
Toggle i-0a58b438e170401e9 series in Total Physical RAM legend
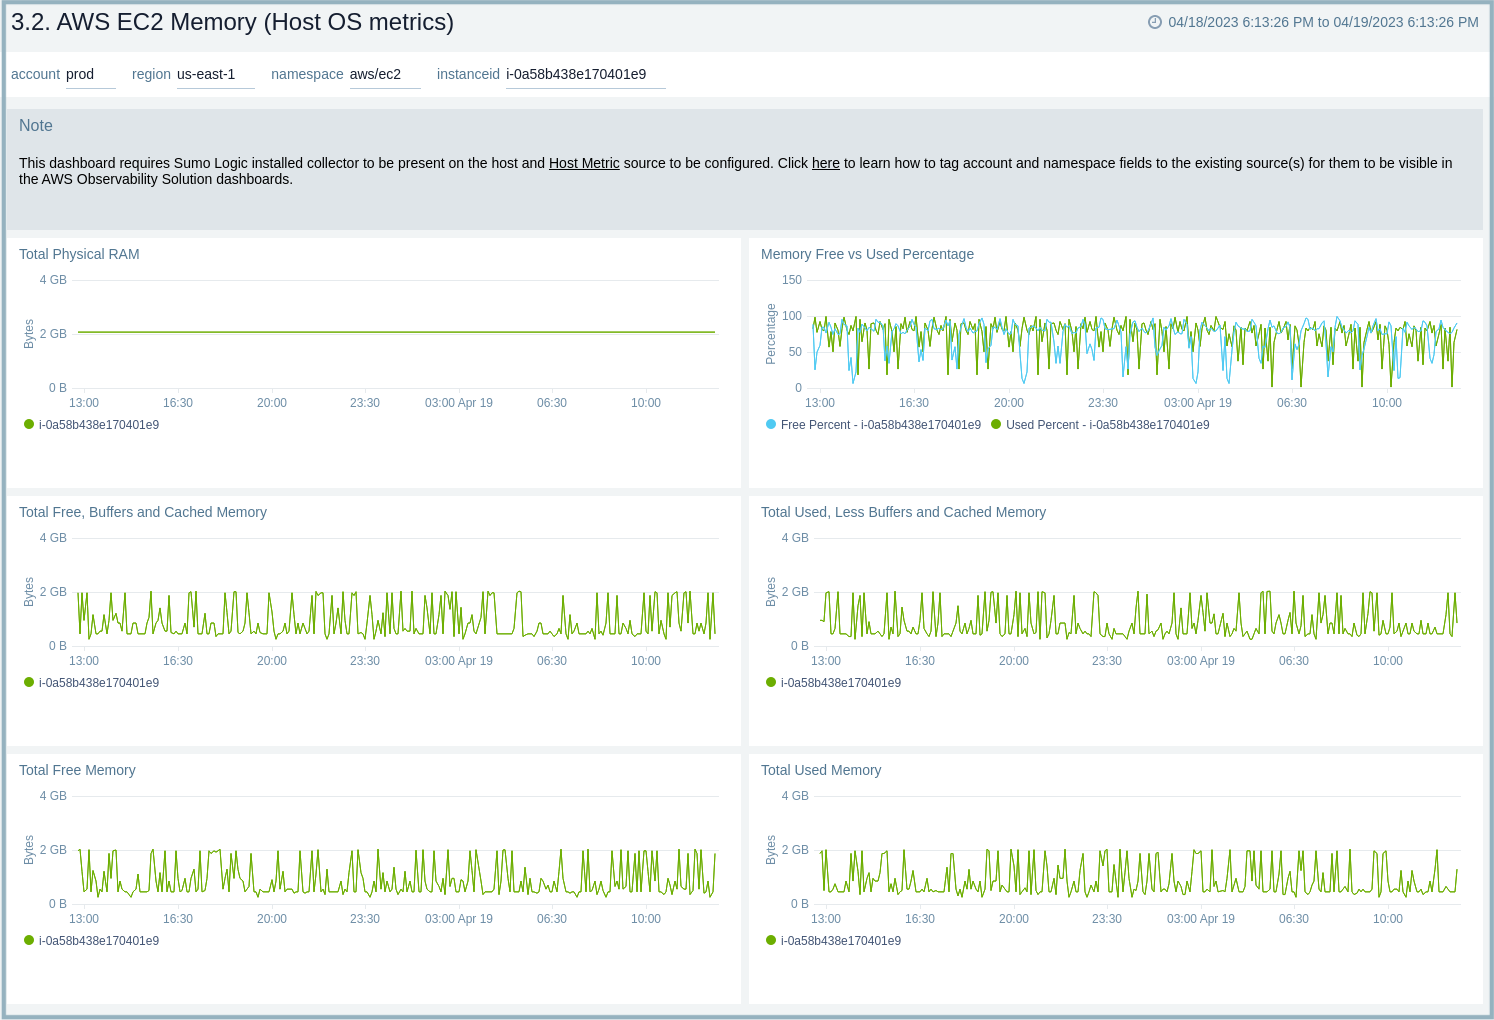[x=97, y=424]
